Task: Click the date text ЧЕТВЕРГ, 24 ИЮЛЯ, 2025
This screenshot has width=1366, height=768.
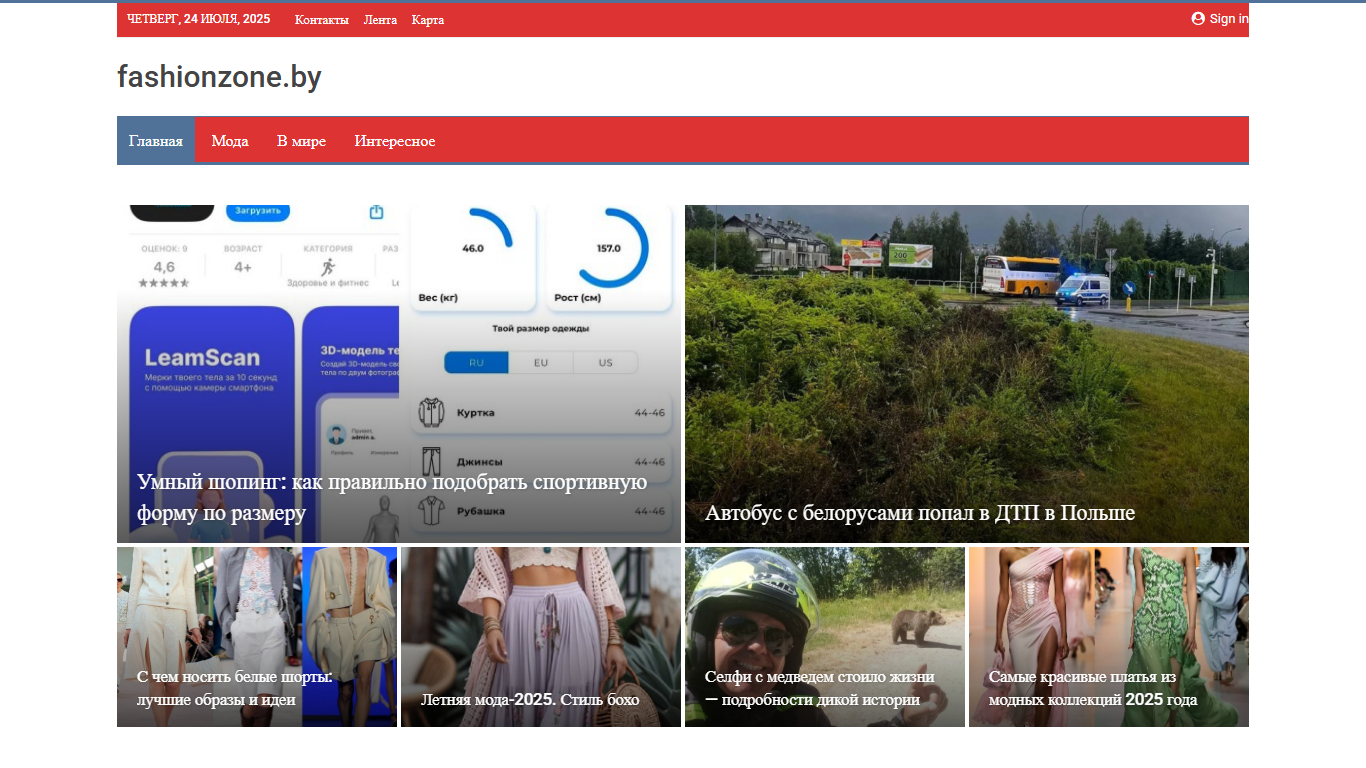Action: coord(198,19)
